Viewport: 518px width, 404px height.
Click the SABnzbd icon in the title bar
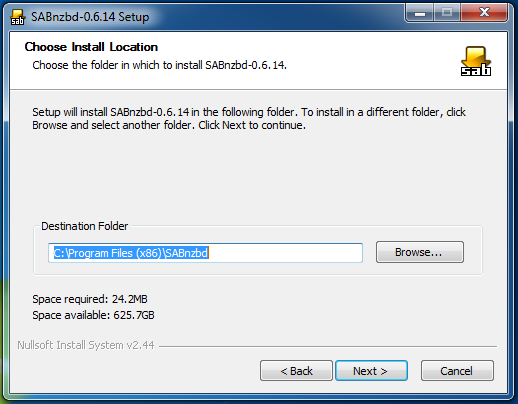17,17
